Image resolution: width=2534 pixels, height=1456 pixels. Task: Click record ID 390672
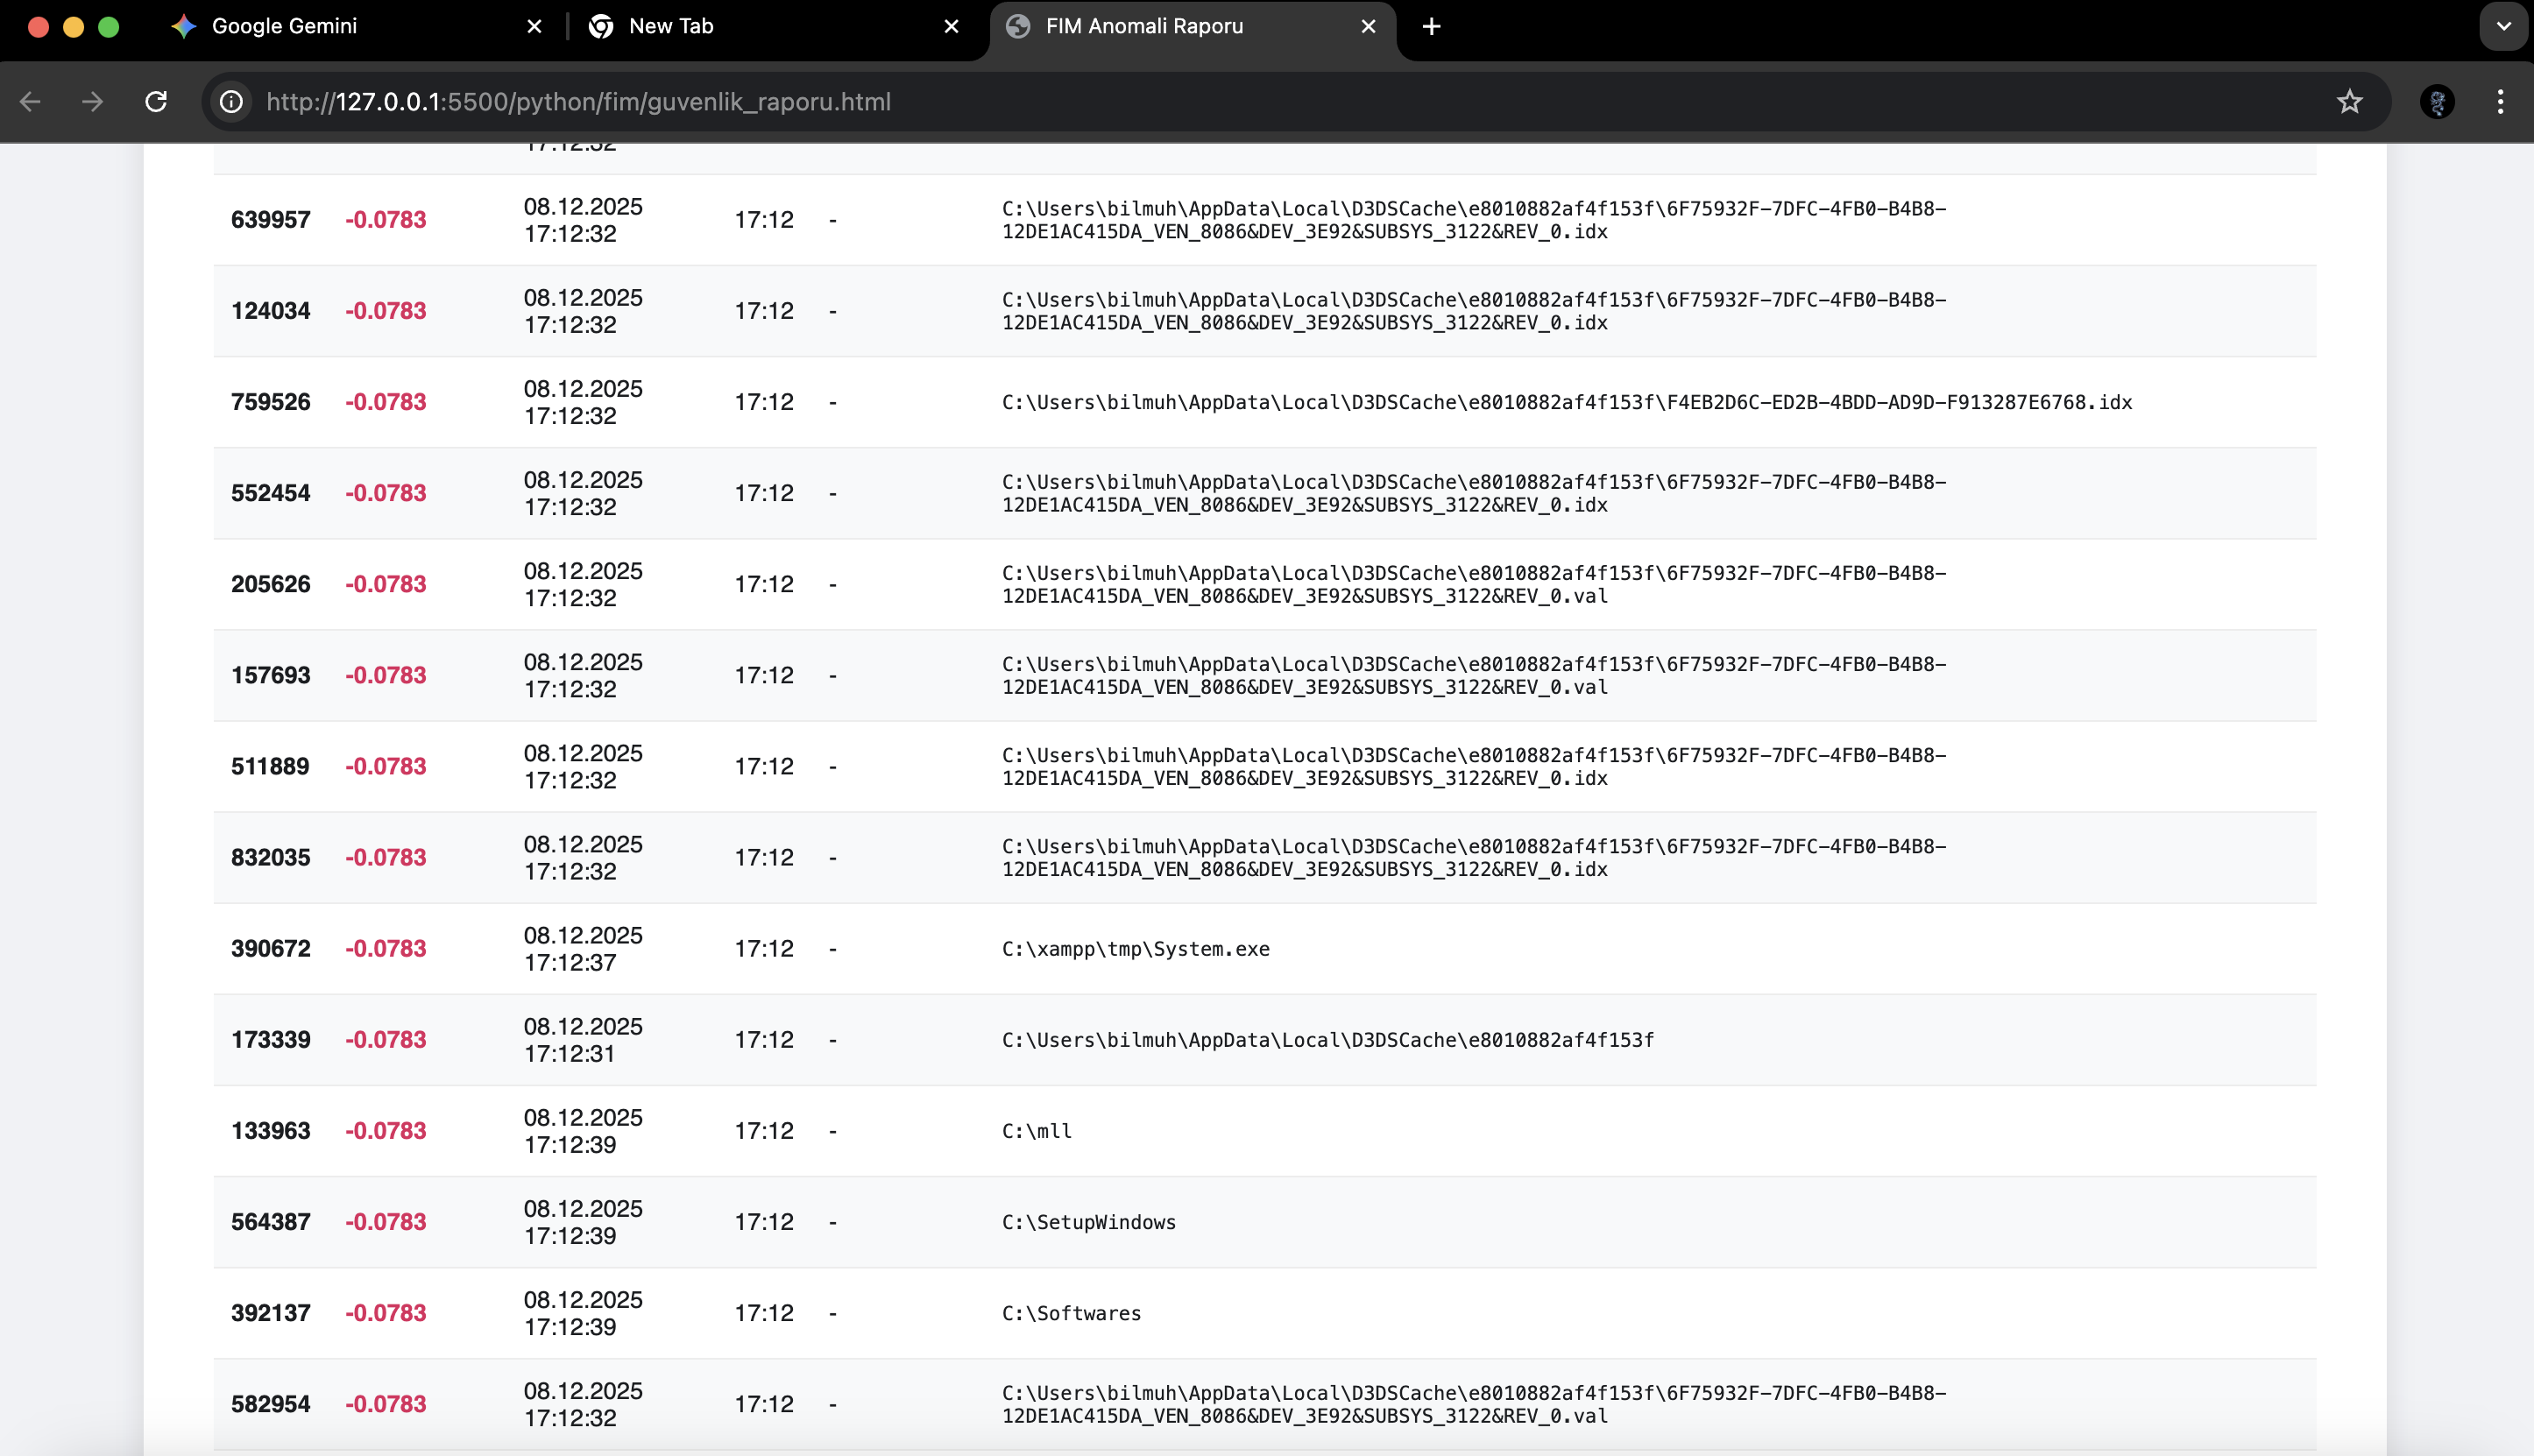tap(271, 948)
